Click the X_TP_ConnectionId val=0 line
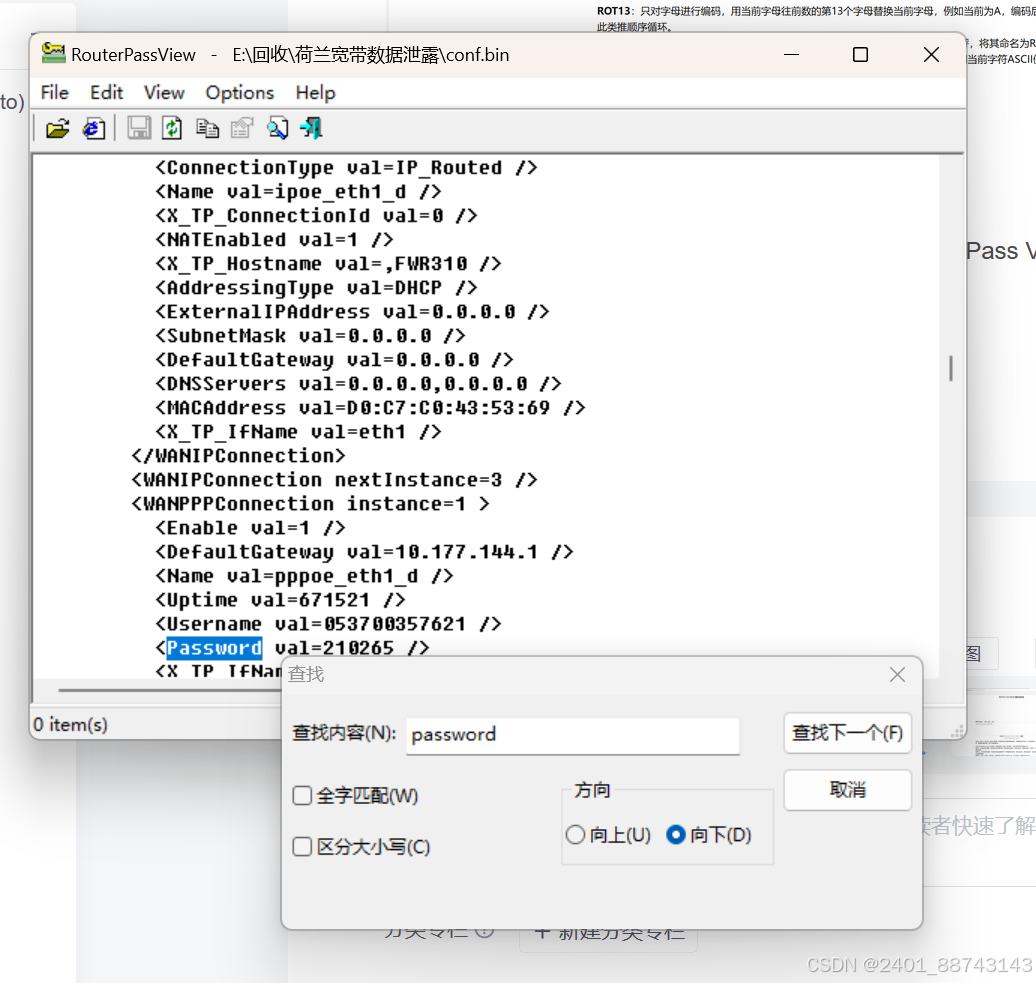 316,215
